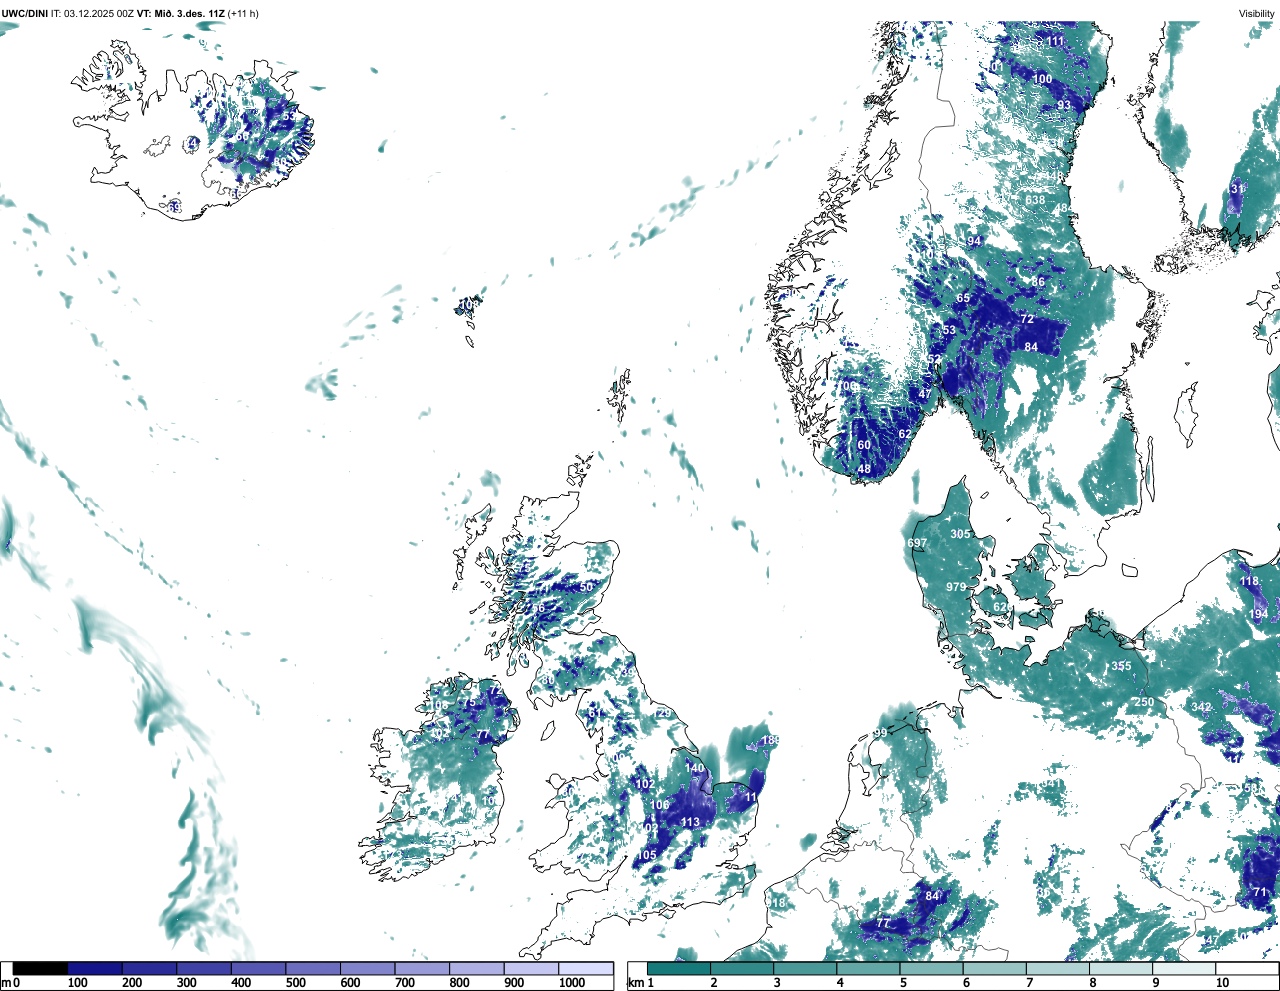Click the palest 1000 m legend swatch
The height and width of the screenshot is (991, 1280).
coord(585,968)
